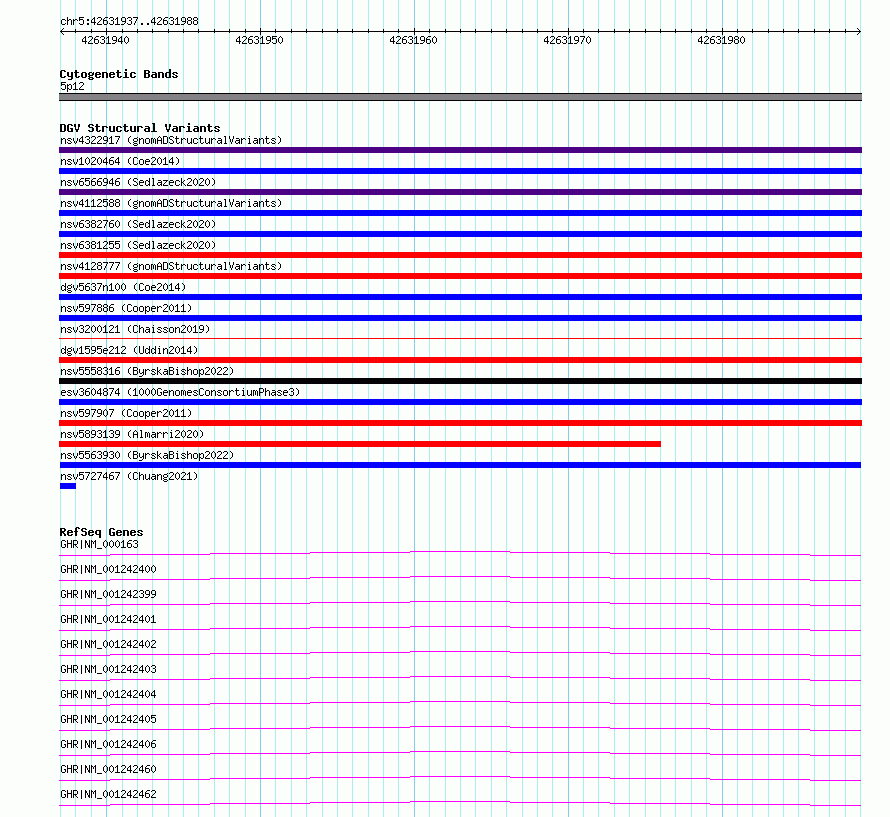Click ruler position 42631950
This screenshot has width=890, height=817.
259,40
